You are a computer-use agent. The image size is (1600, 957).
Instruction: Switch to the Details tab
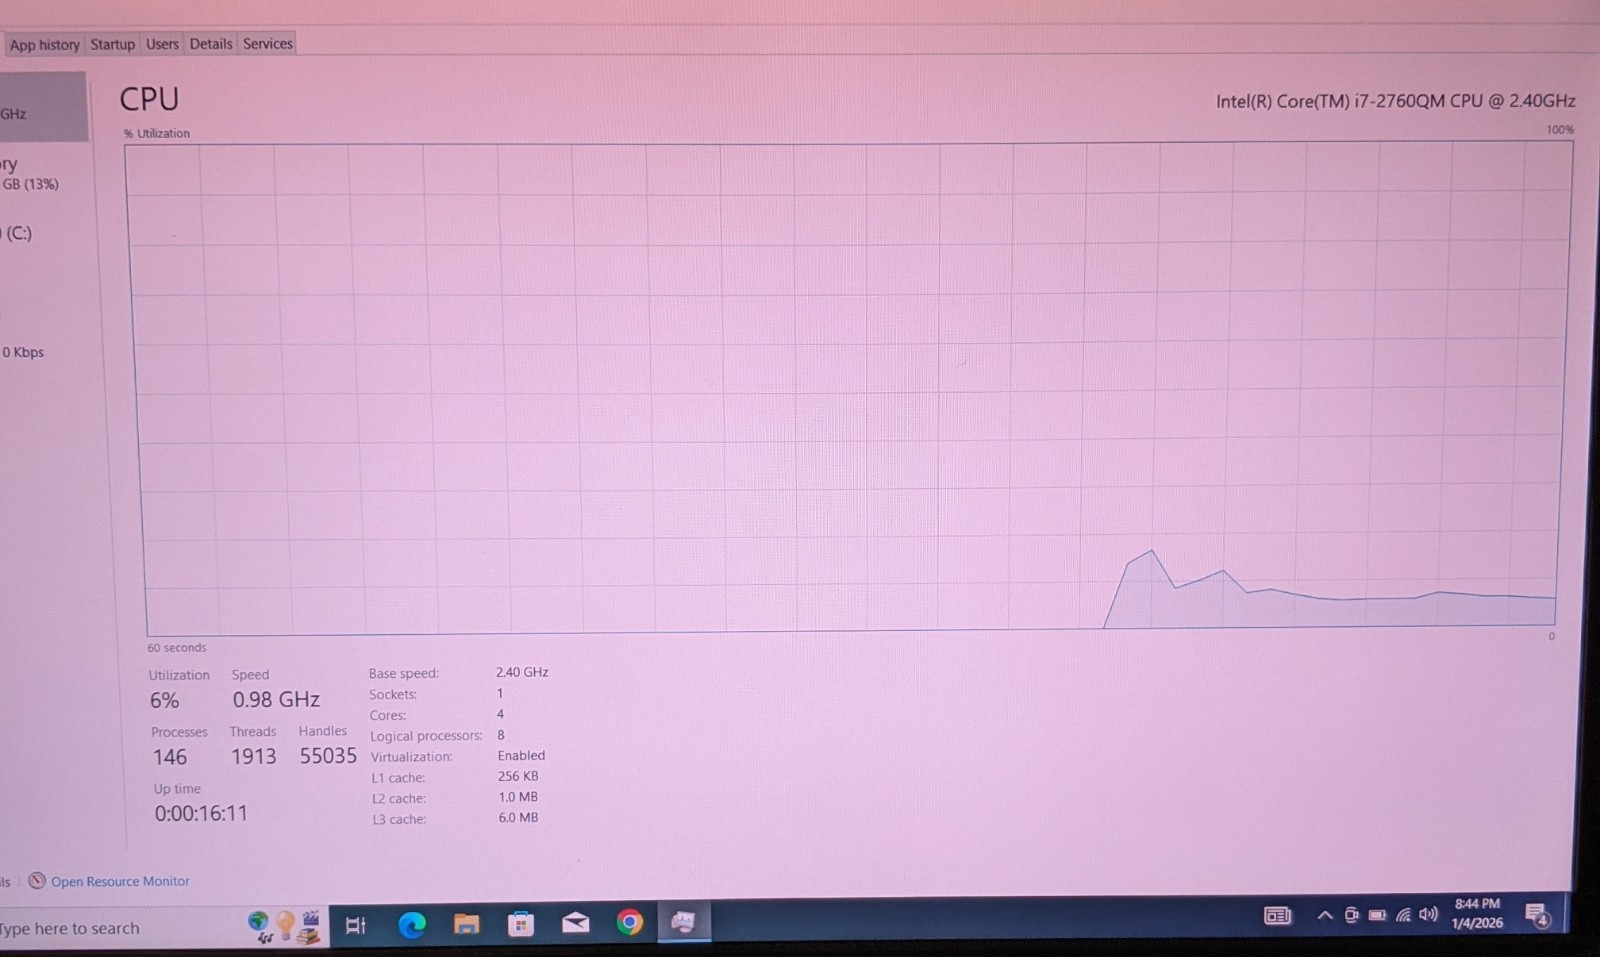pyautogui.click(x=211, y=44)
